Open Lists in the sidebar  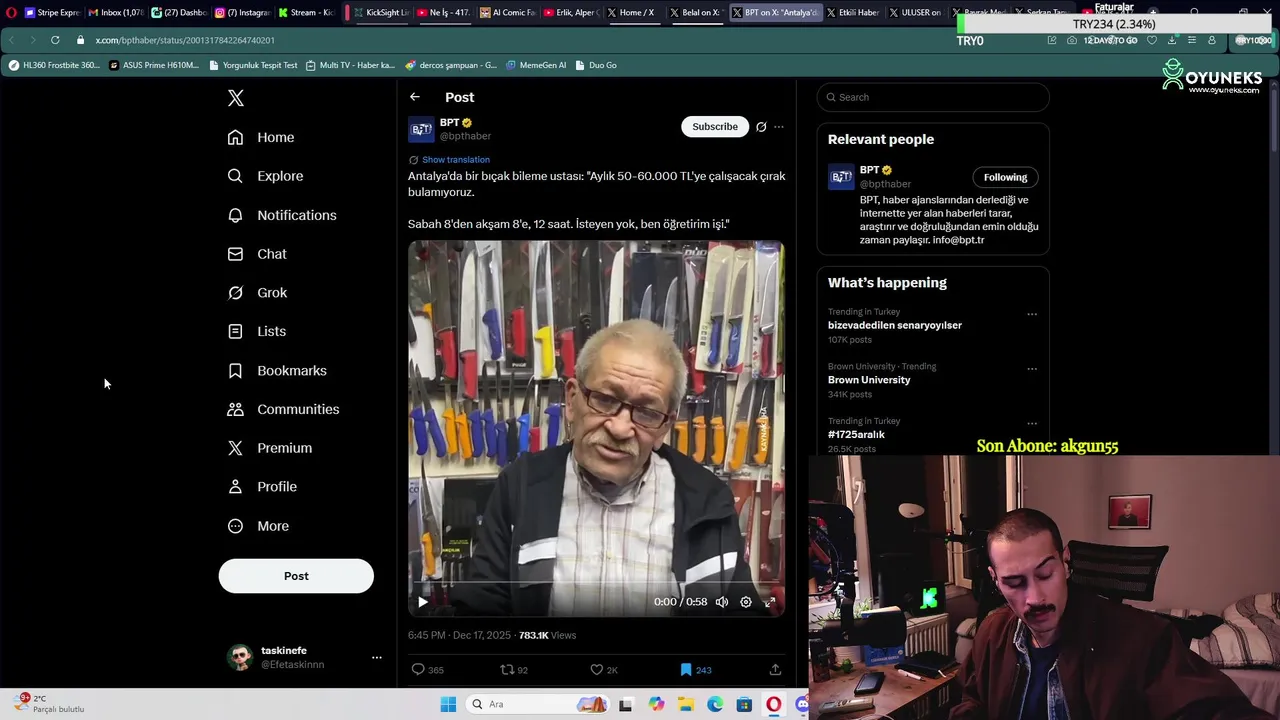click(256, 331)
